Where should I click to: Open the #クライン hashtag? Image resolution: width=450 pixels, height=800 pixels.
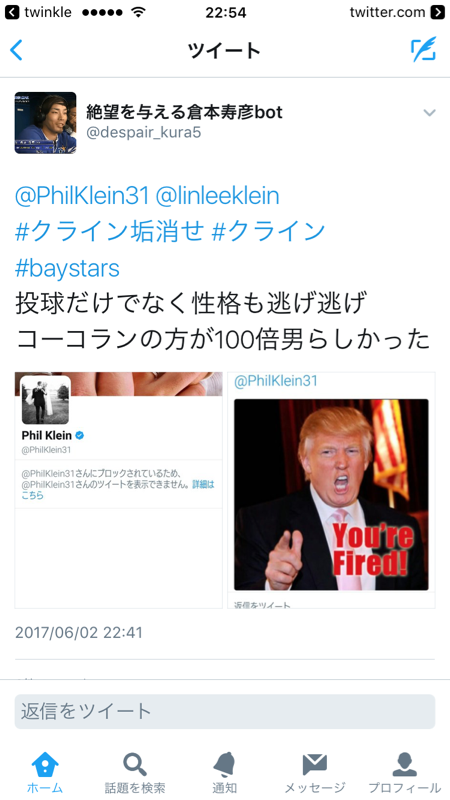[268, 232]
